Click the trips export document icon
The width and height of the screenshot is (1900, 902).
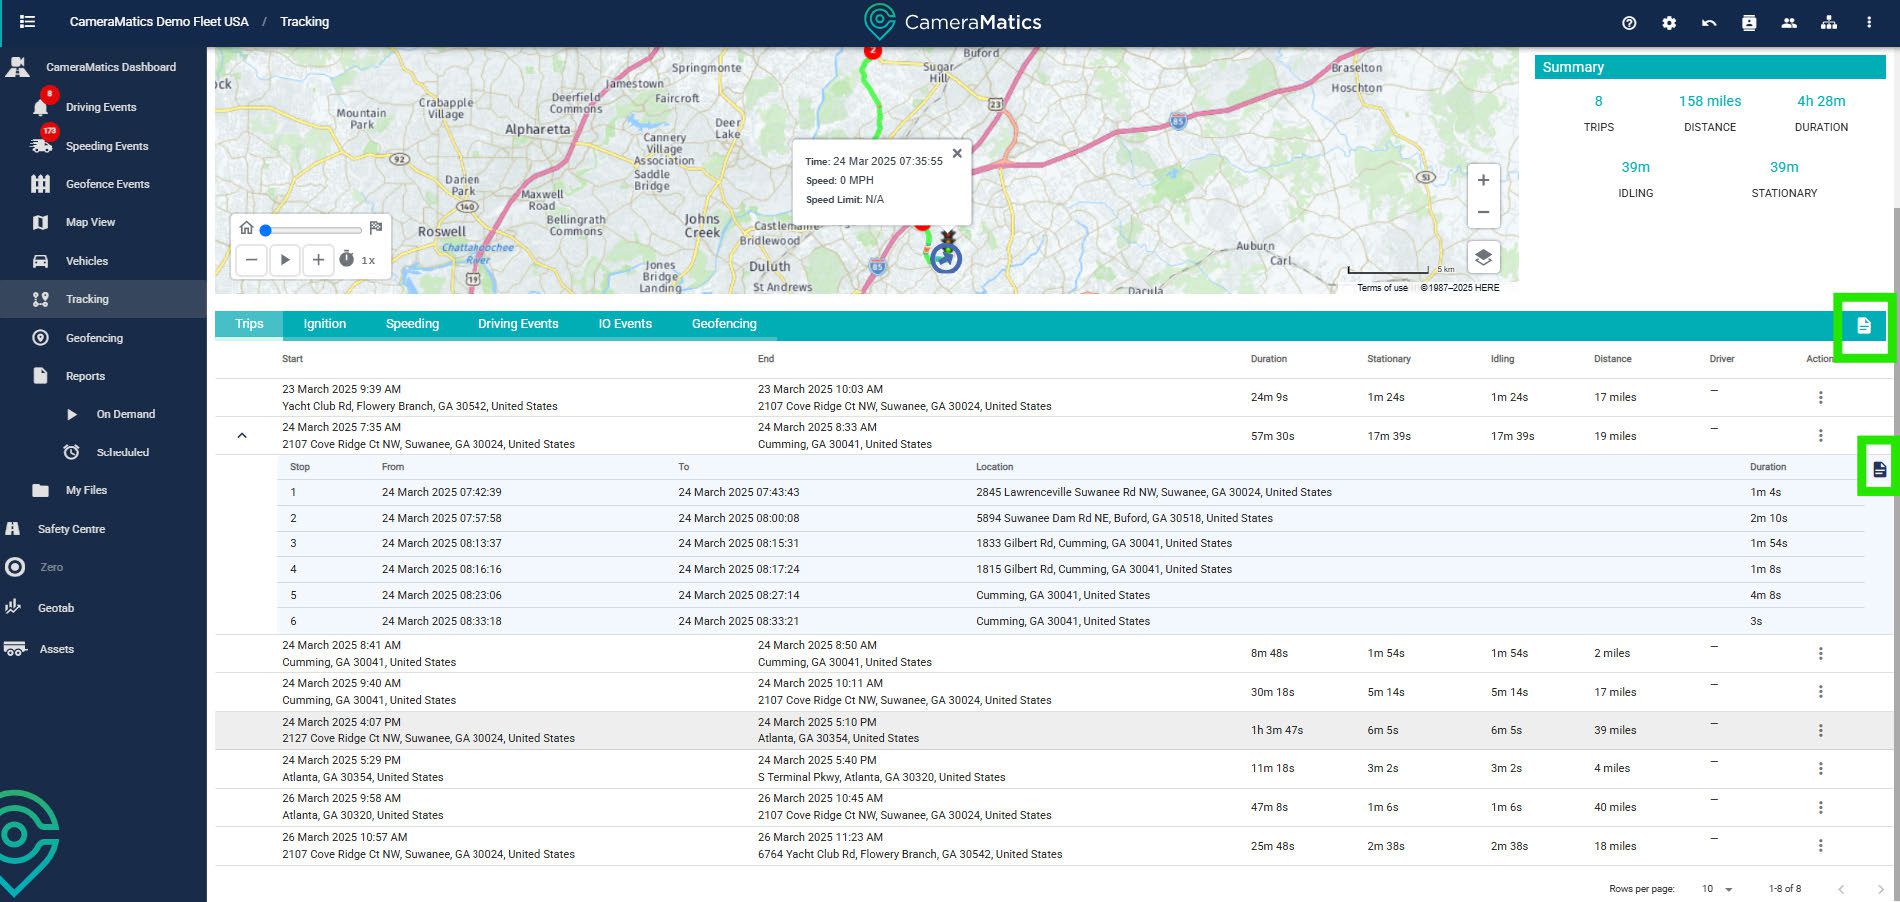click(x=1863, y=325)
